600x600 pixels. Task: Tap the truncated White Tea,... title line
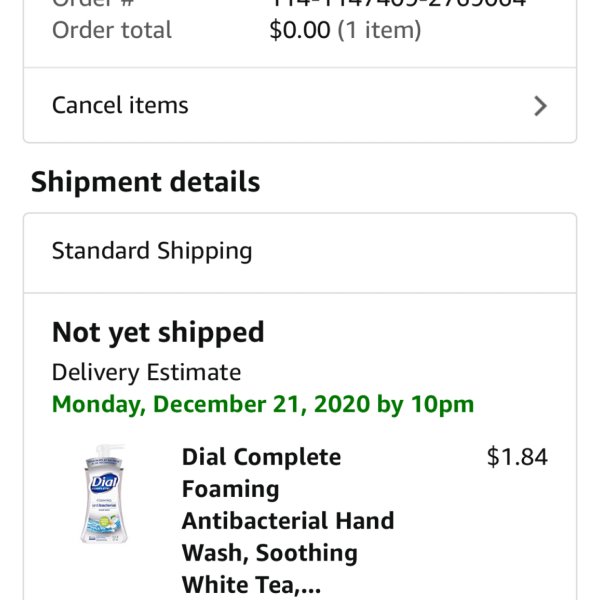coord(251,585)
